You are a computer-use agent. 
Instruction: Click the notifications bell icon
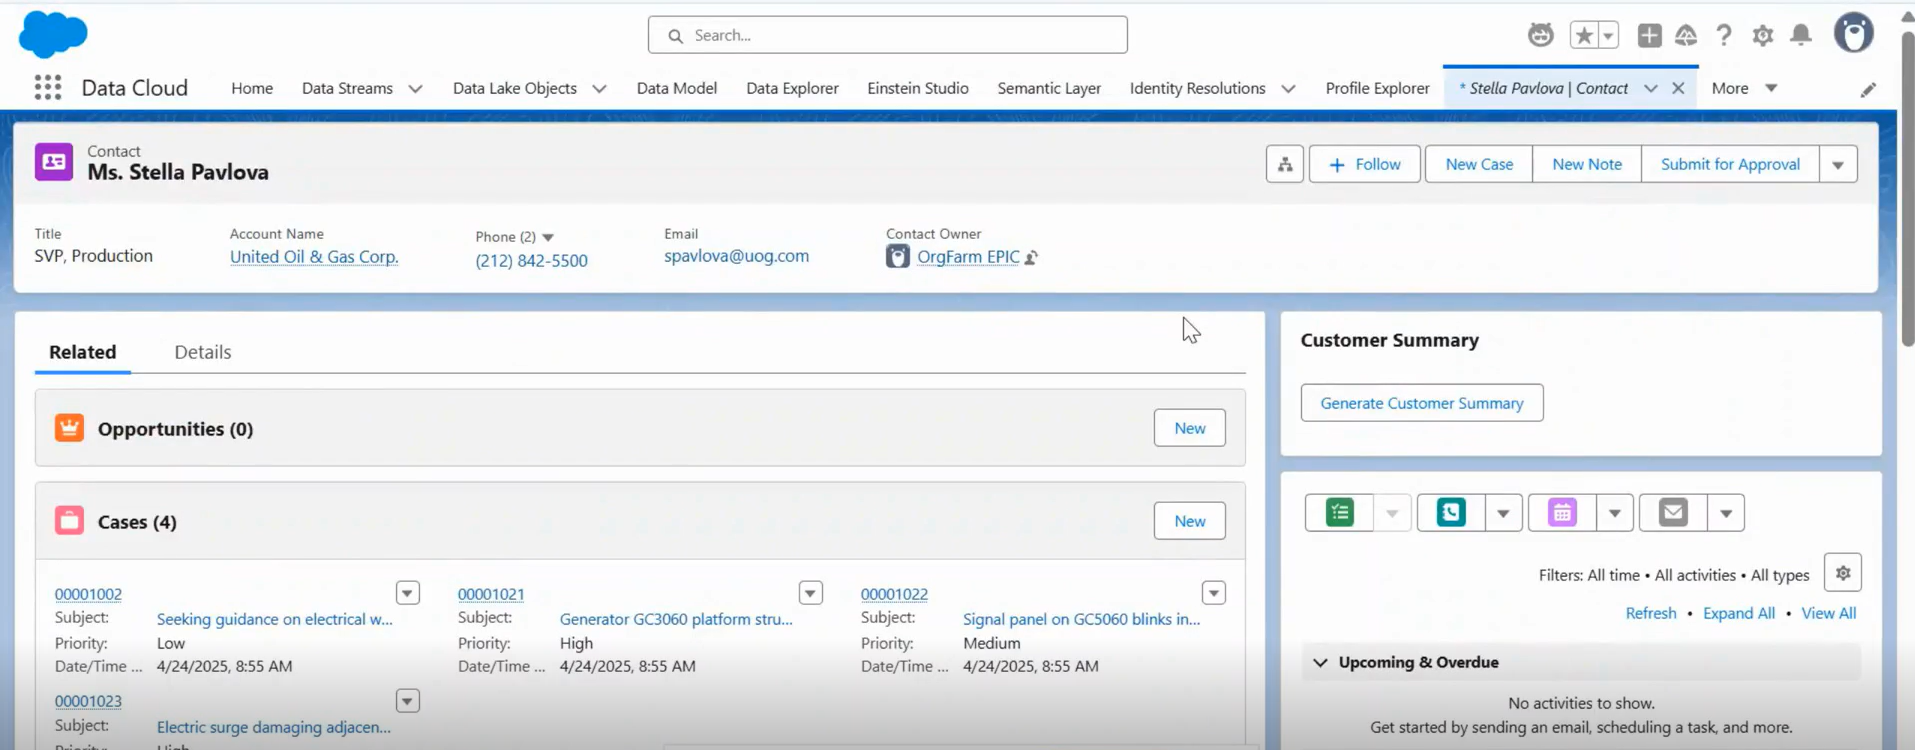[x=1800, y=35]
